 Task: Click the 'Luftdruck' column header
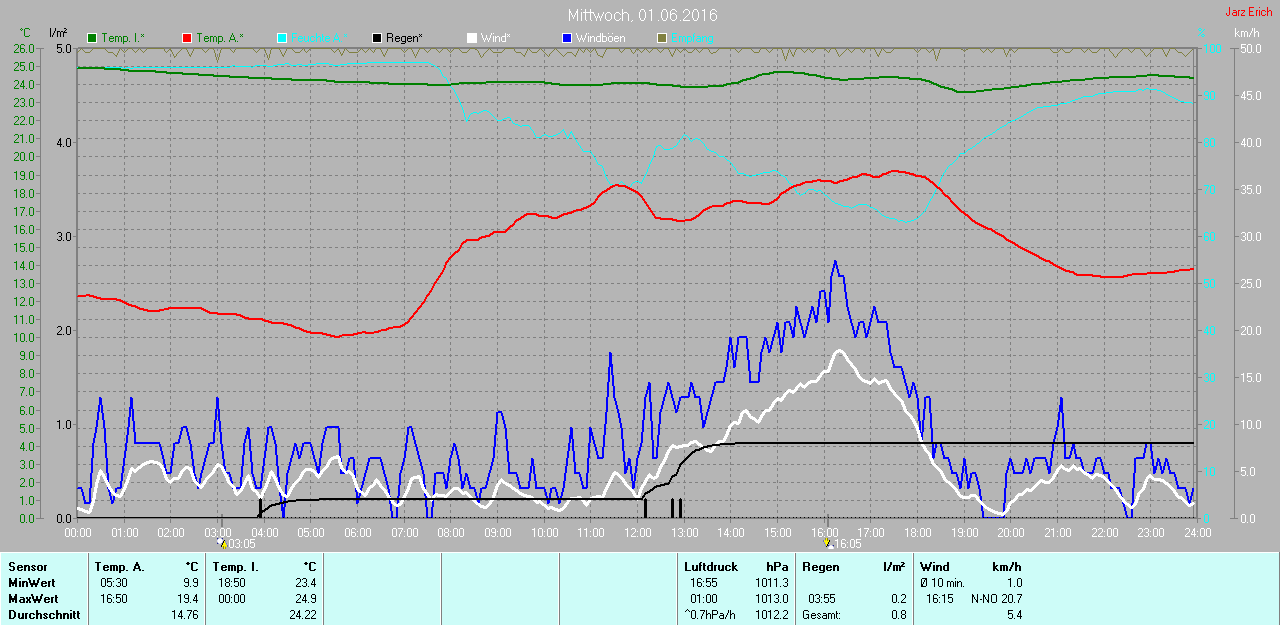[709, 567]
